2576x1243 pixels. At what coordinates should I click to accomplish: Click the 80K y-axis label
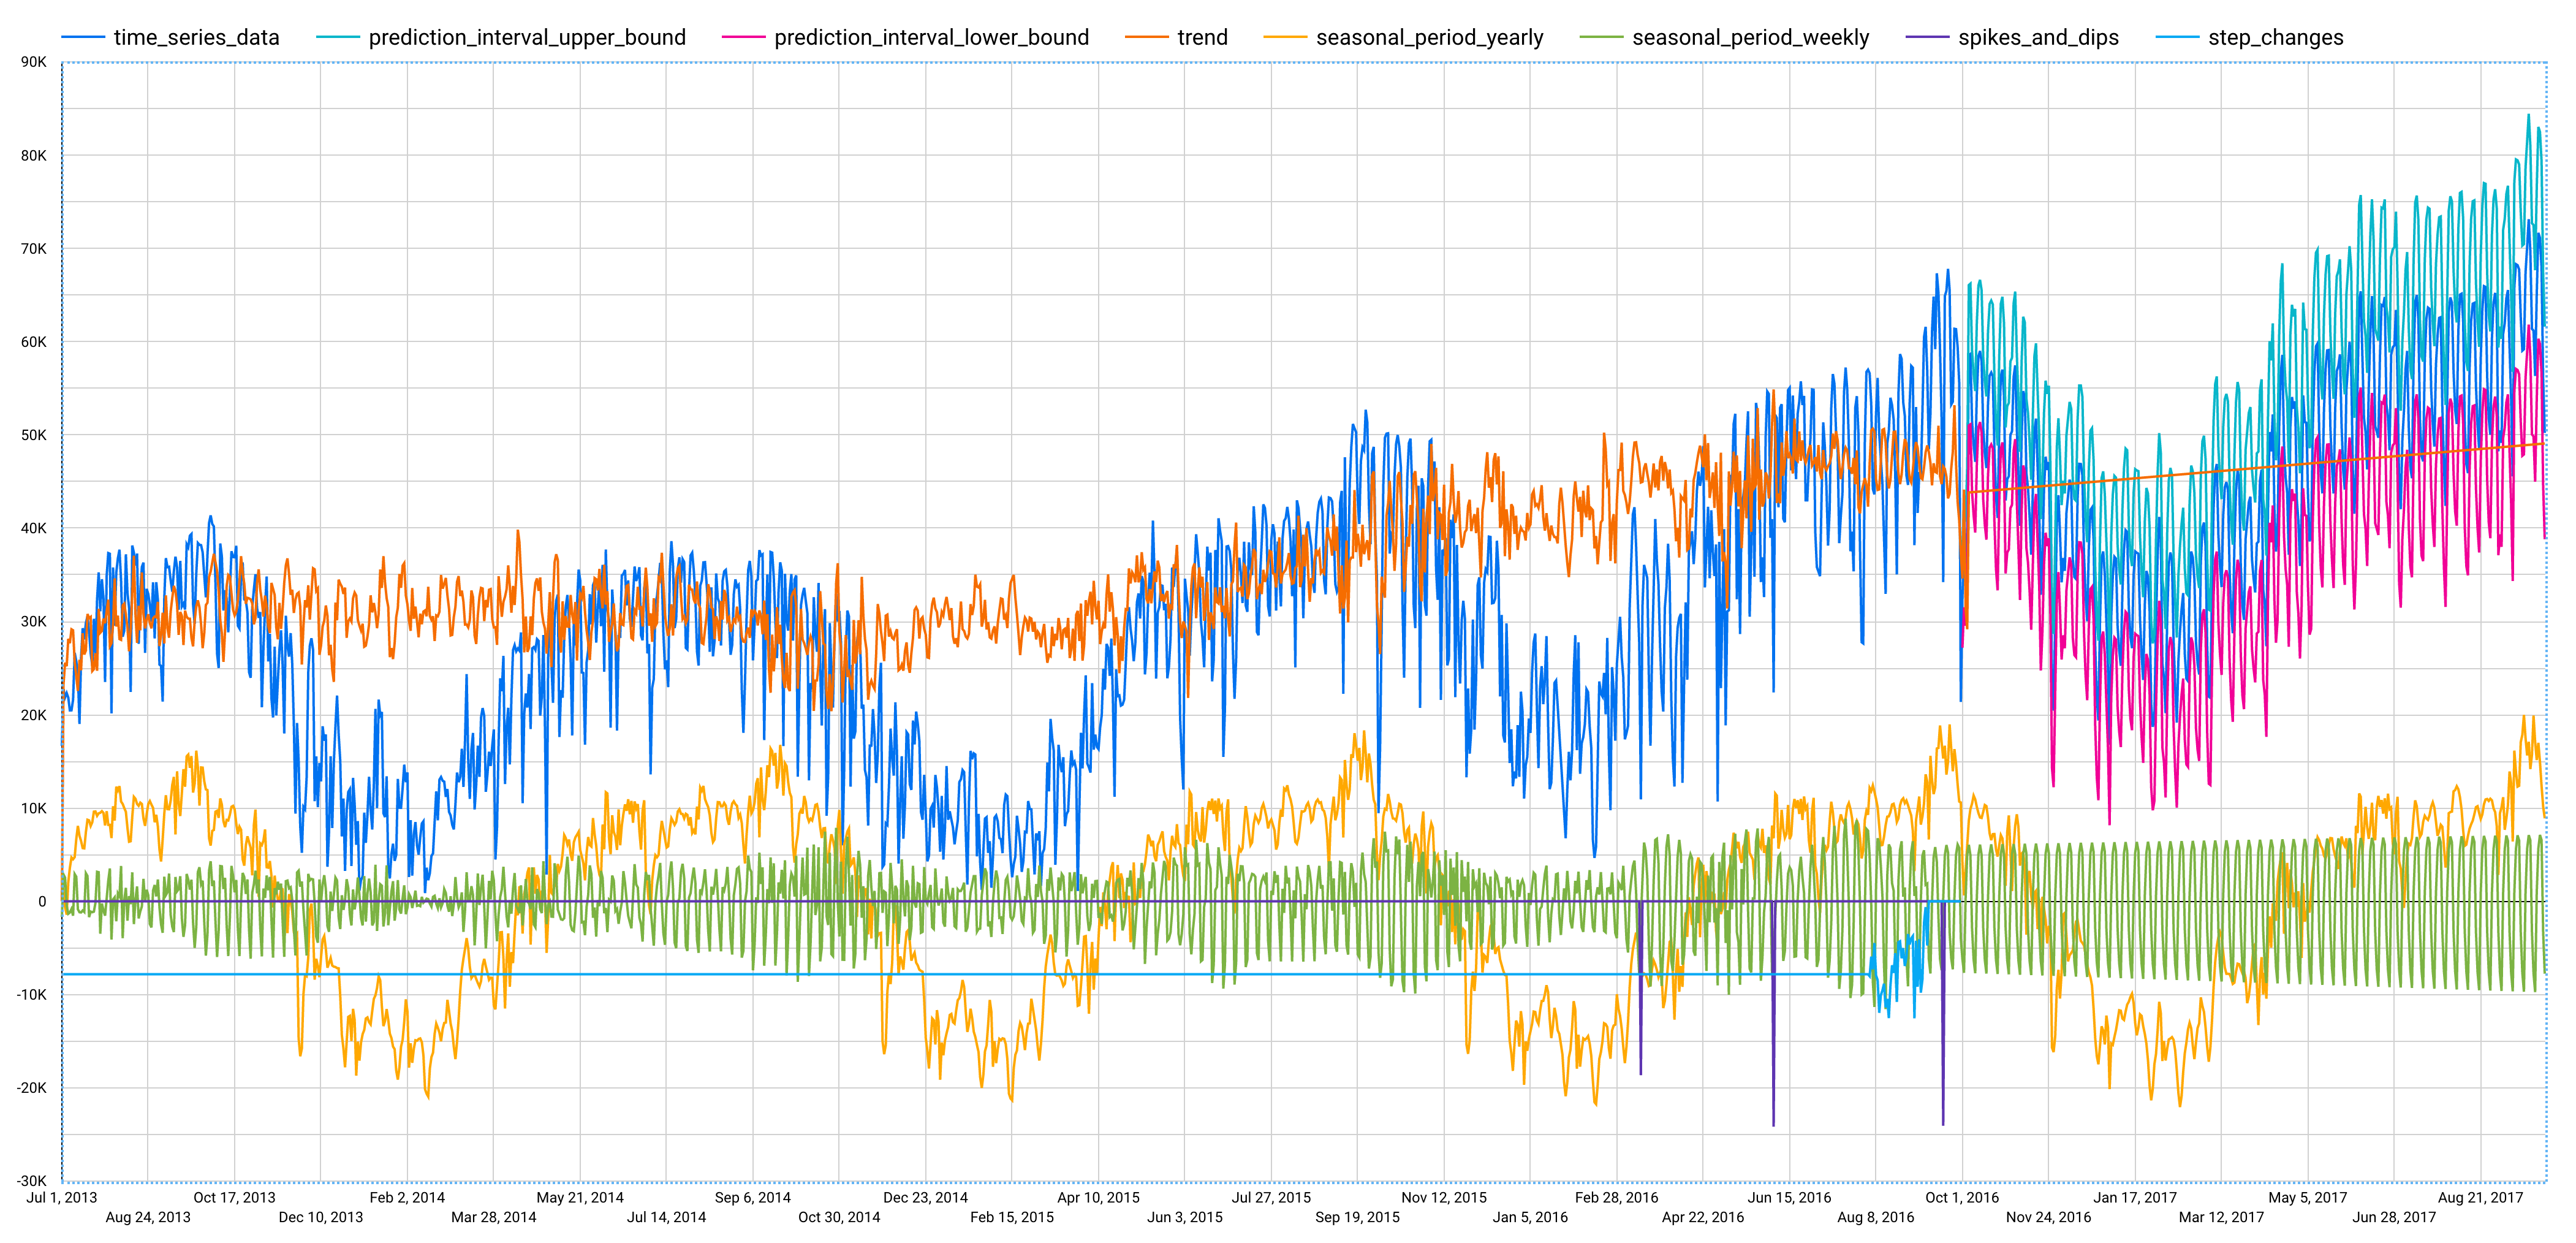point(34,155)
